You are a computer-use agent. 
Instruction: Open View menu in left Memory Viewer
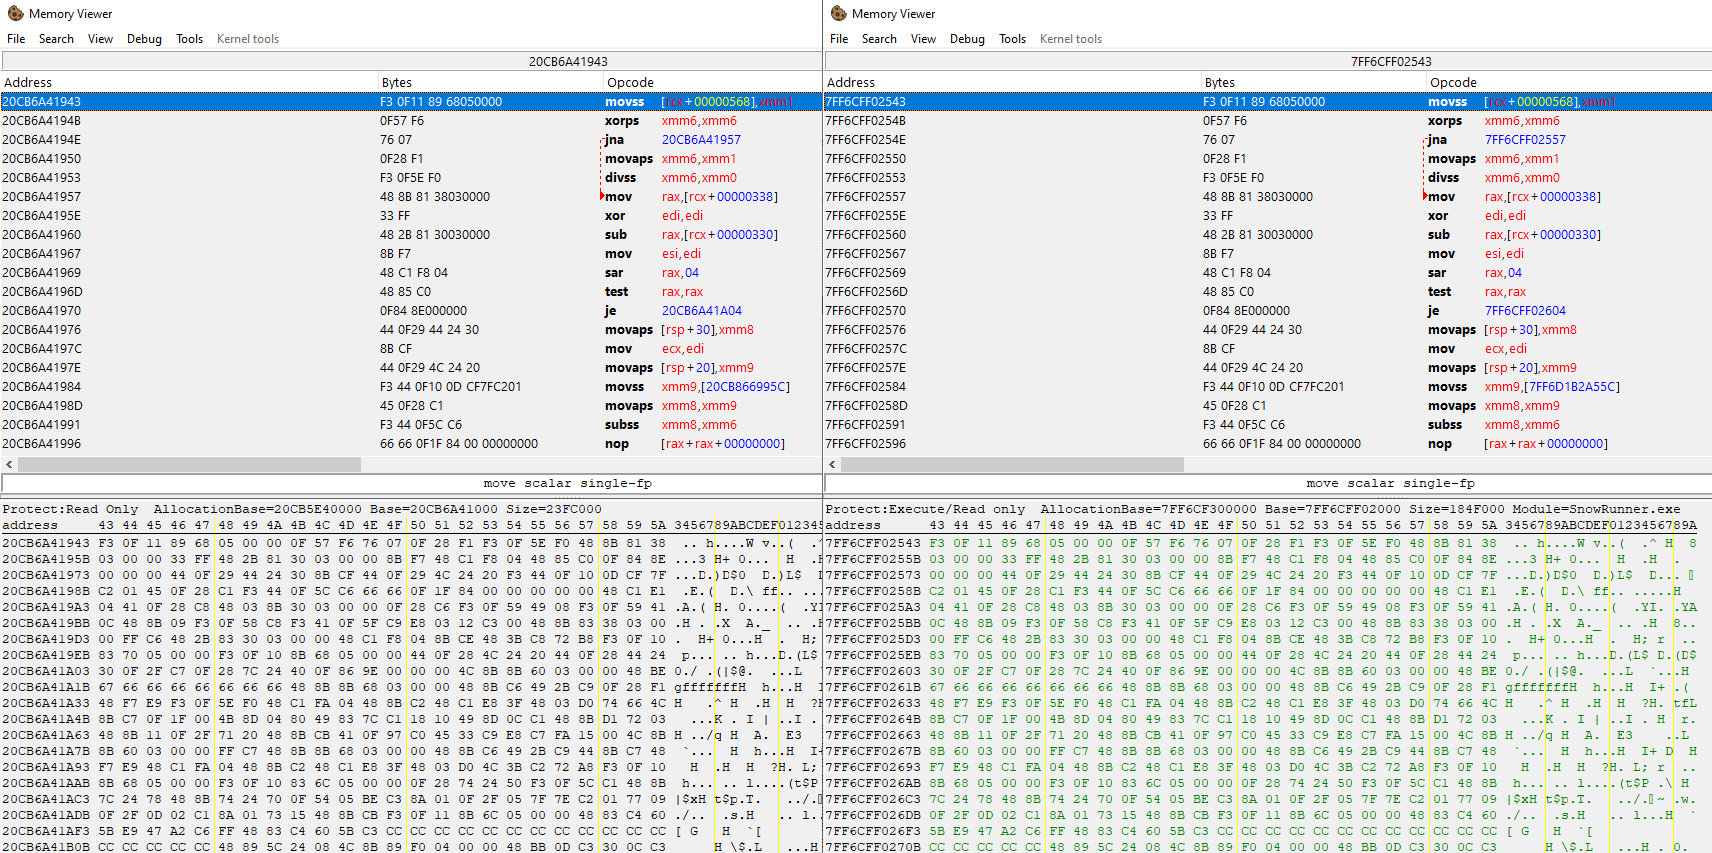[100, 39]
